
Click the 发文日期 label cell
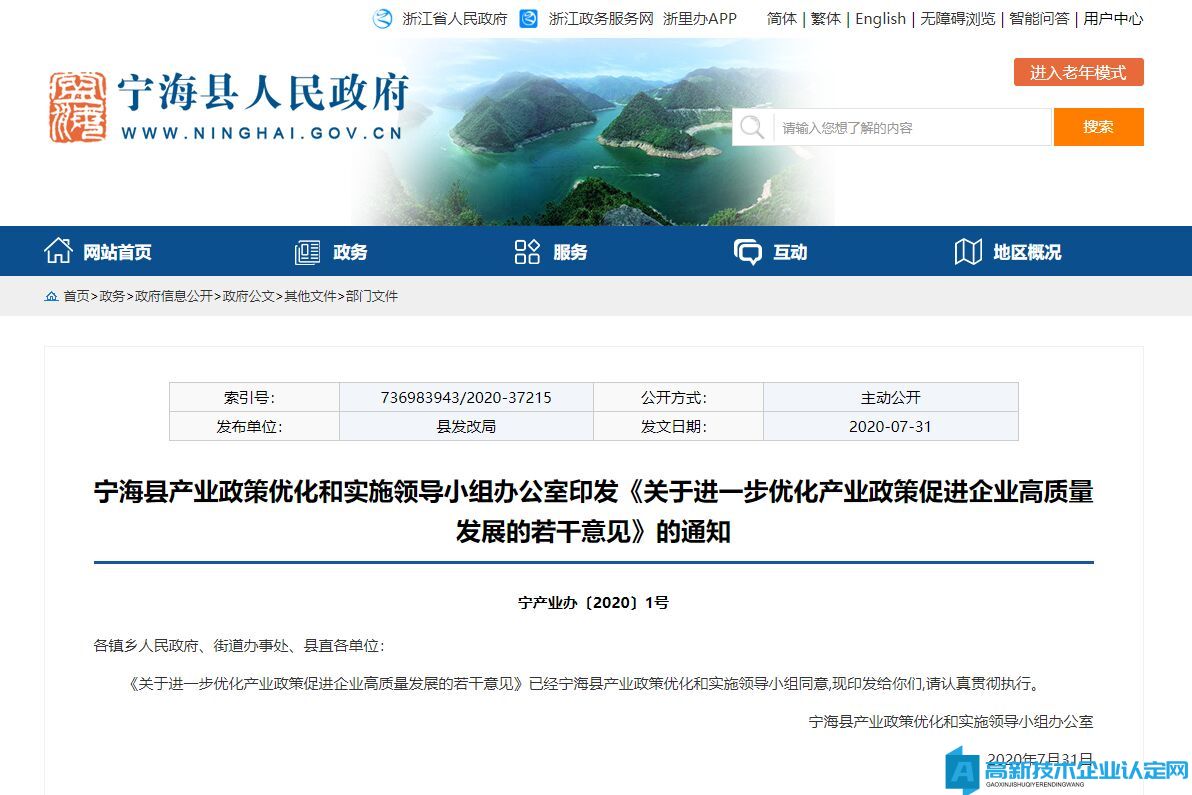678,426
